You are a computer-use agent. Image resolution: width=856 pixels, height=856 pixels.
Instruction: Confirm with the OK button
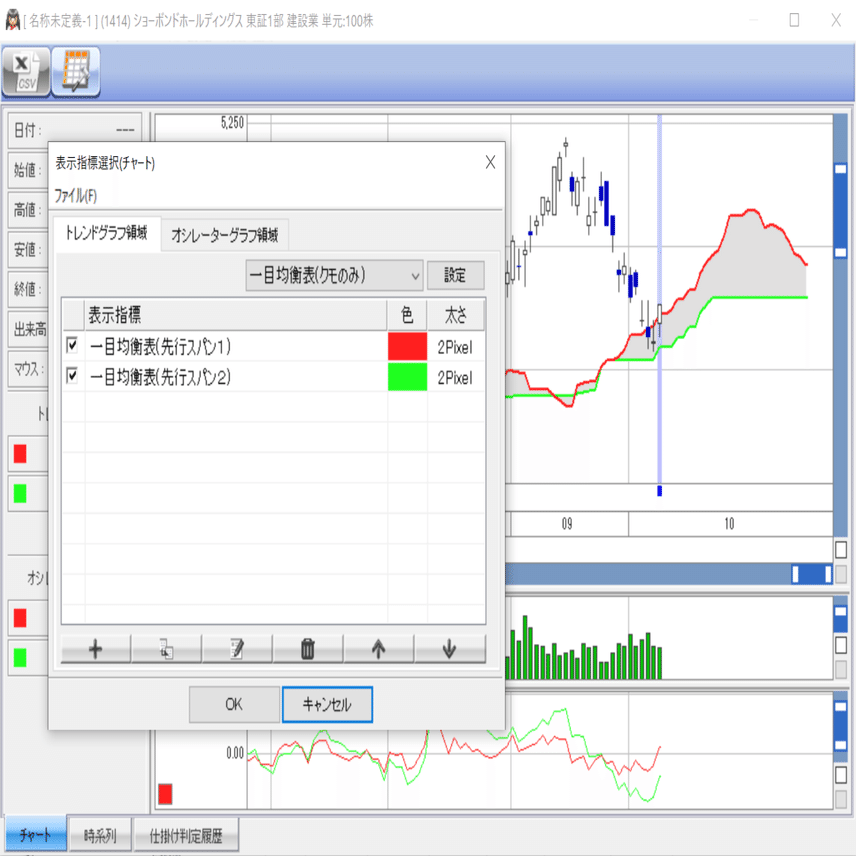[x=234, y=704]
